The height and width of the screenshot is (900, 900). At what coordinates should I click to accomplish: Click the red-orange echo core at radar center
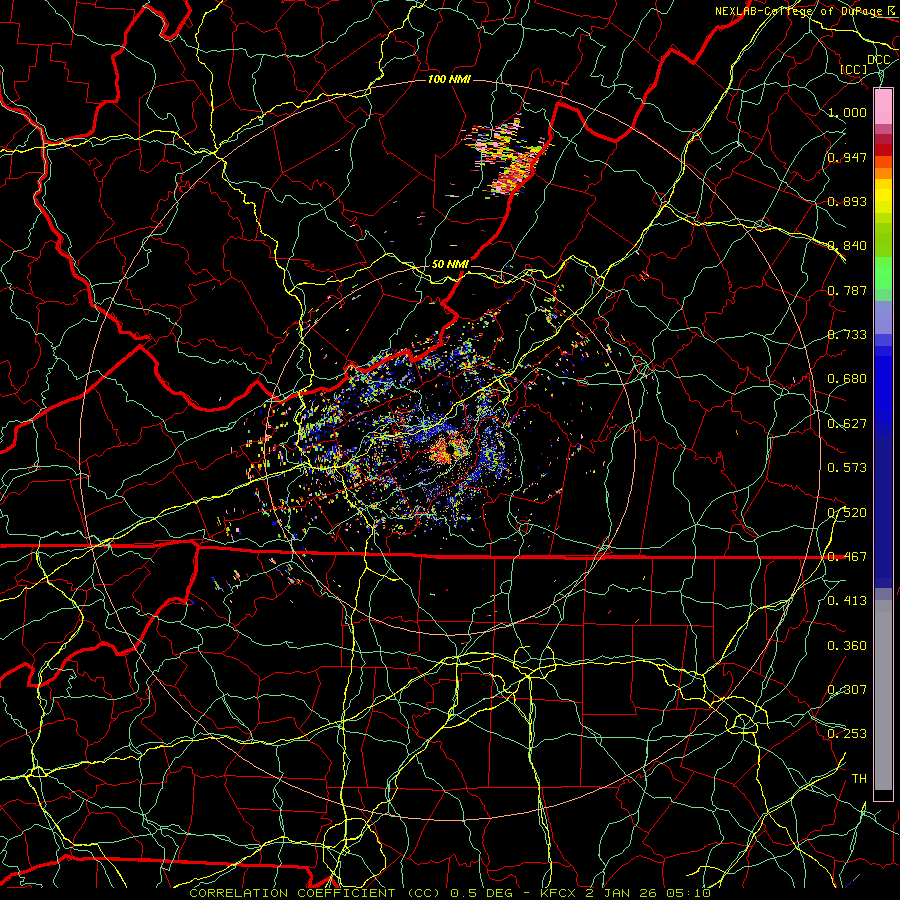click(x=447, y=451)
